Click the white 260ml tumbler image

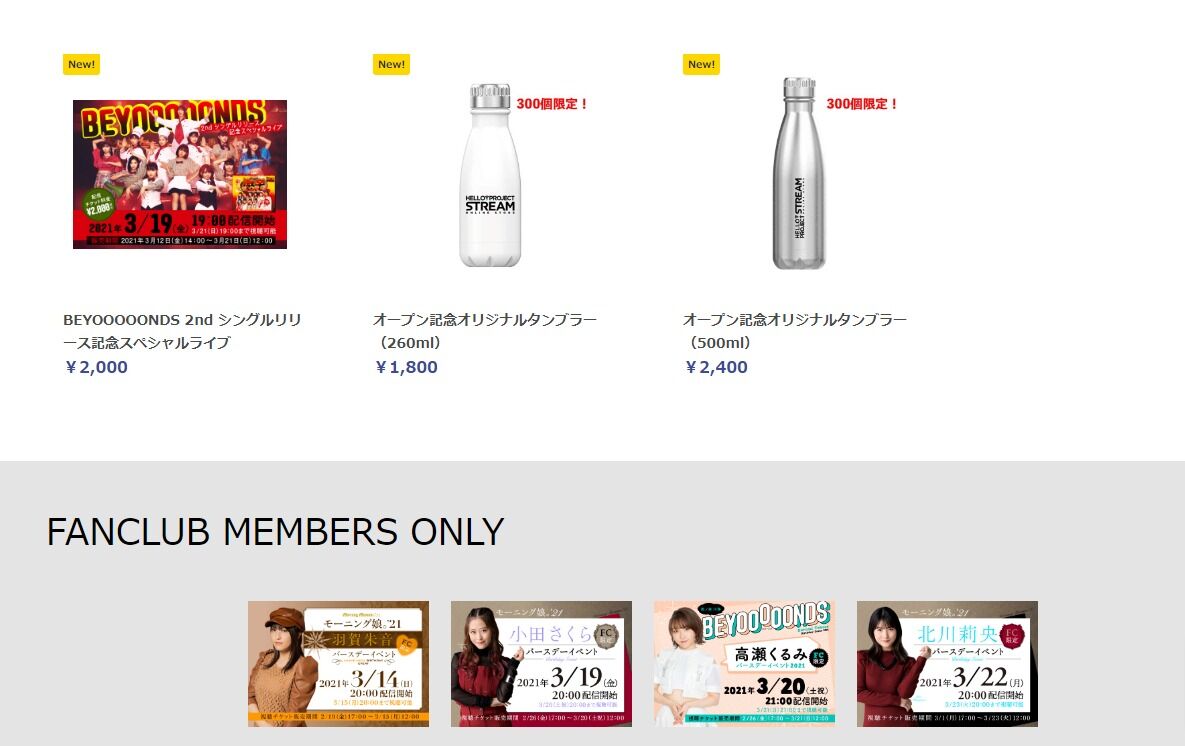[x=490, y=175]
